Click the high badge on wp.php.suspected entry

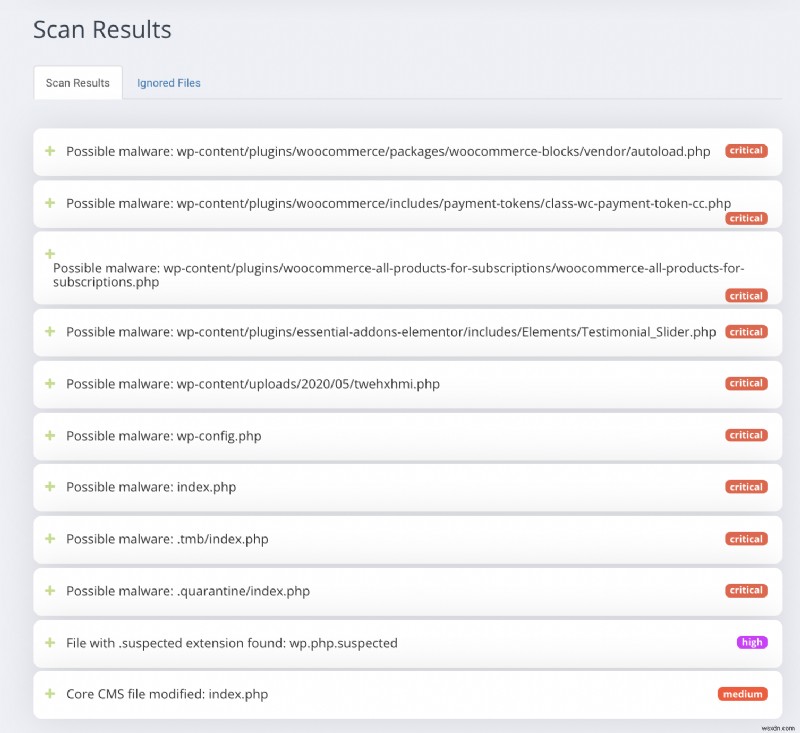[x=751, y=643]
